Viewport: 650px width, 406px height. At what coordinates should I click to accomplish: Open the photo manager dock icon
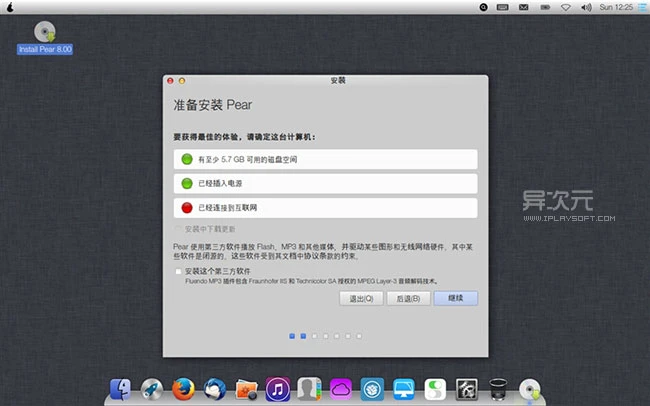coord(246,390)
